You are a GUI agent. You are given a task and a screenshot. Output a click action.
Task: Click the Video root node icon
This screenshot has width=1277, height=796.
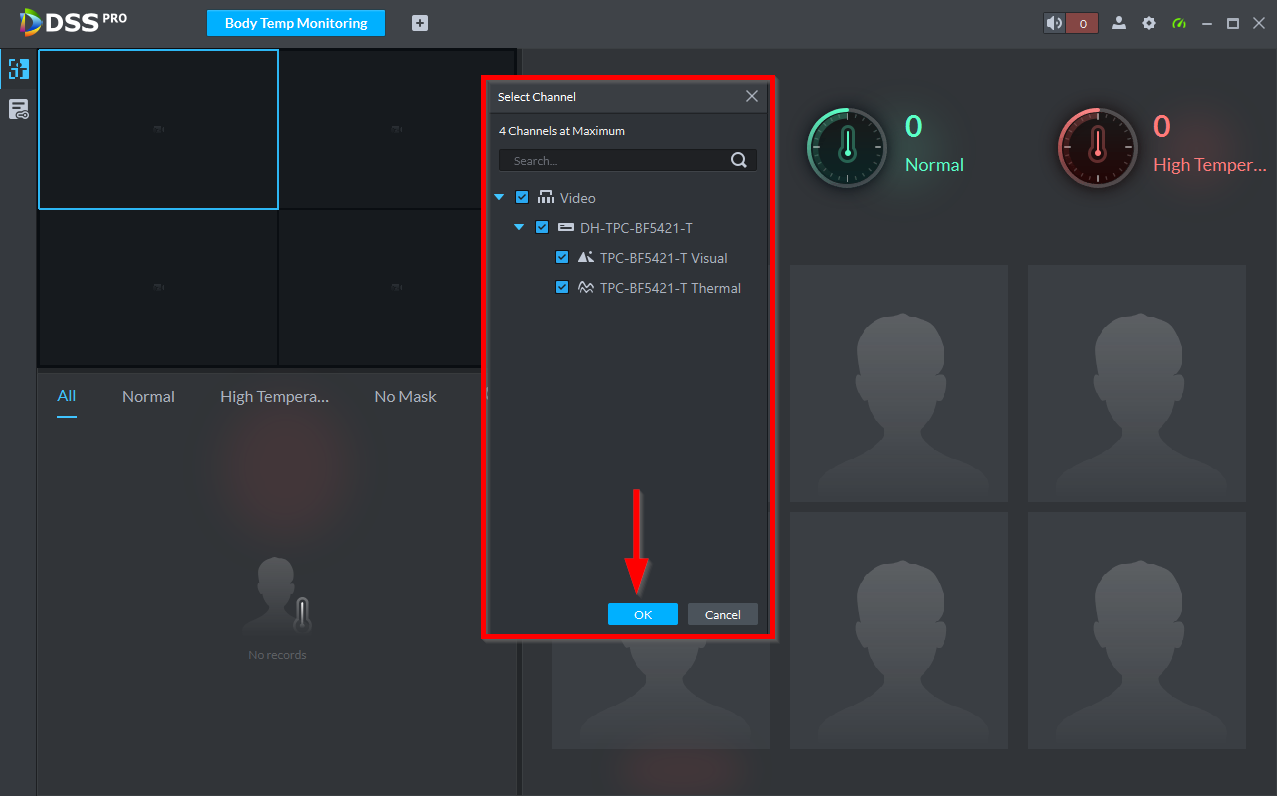point(546,197)
